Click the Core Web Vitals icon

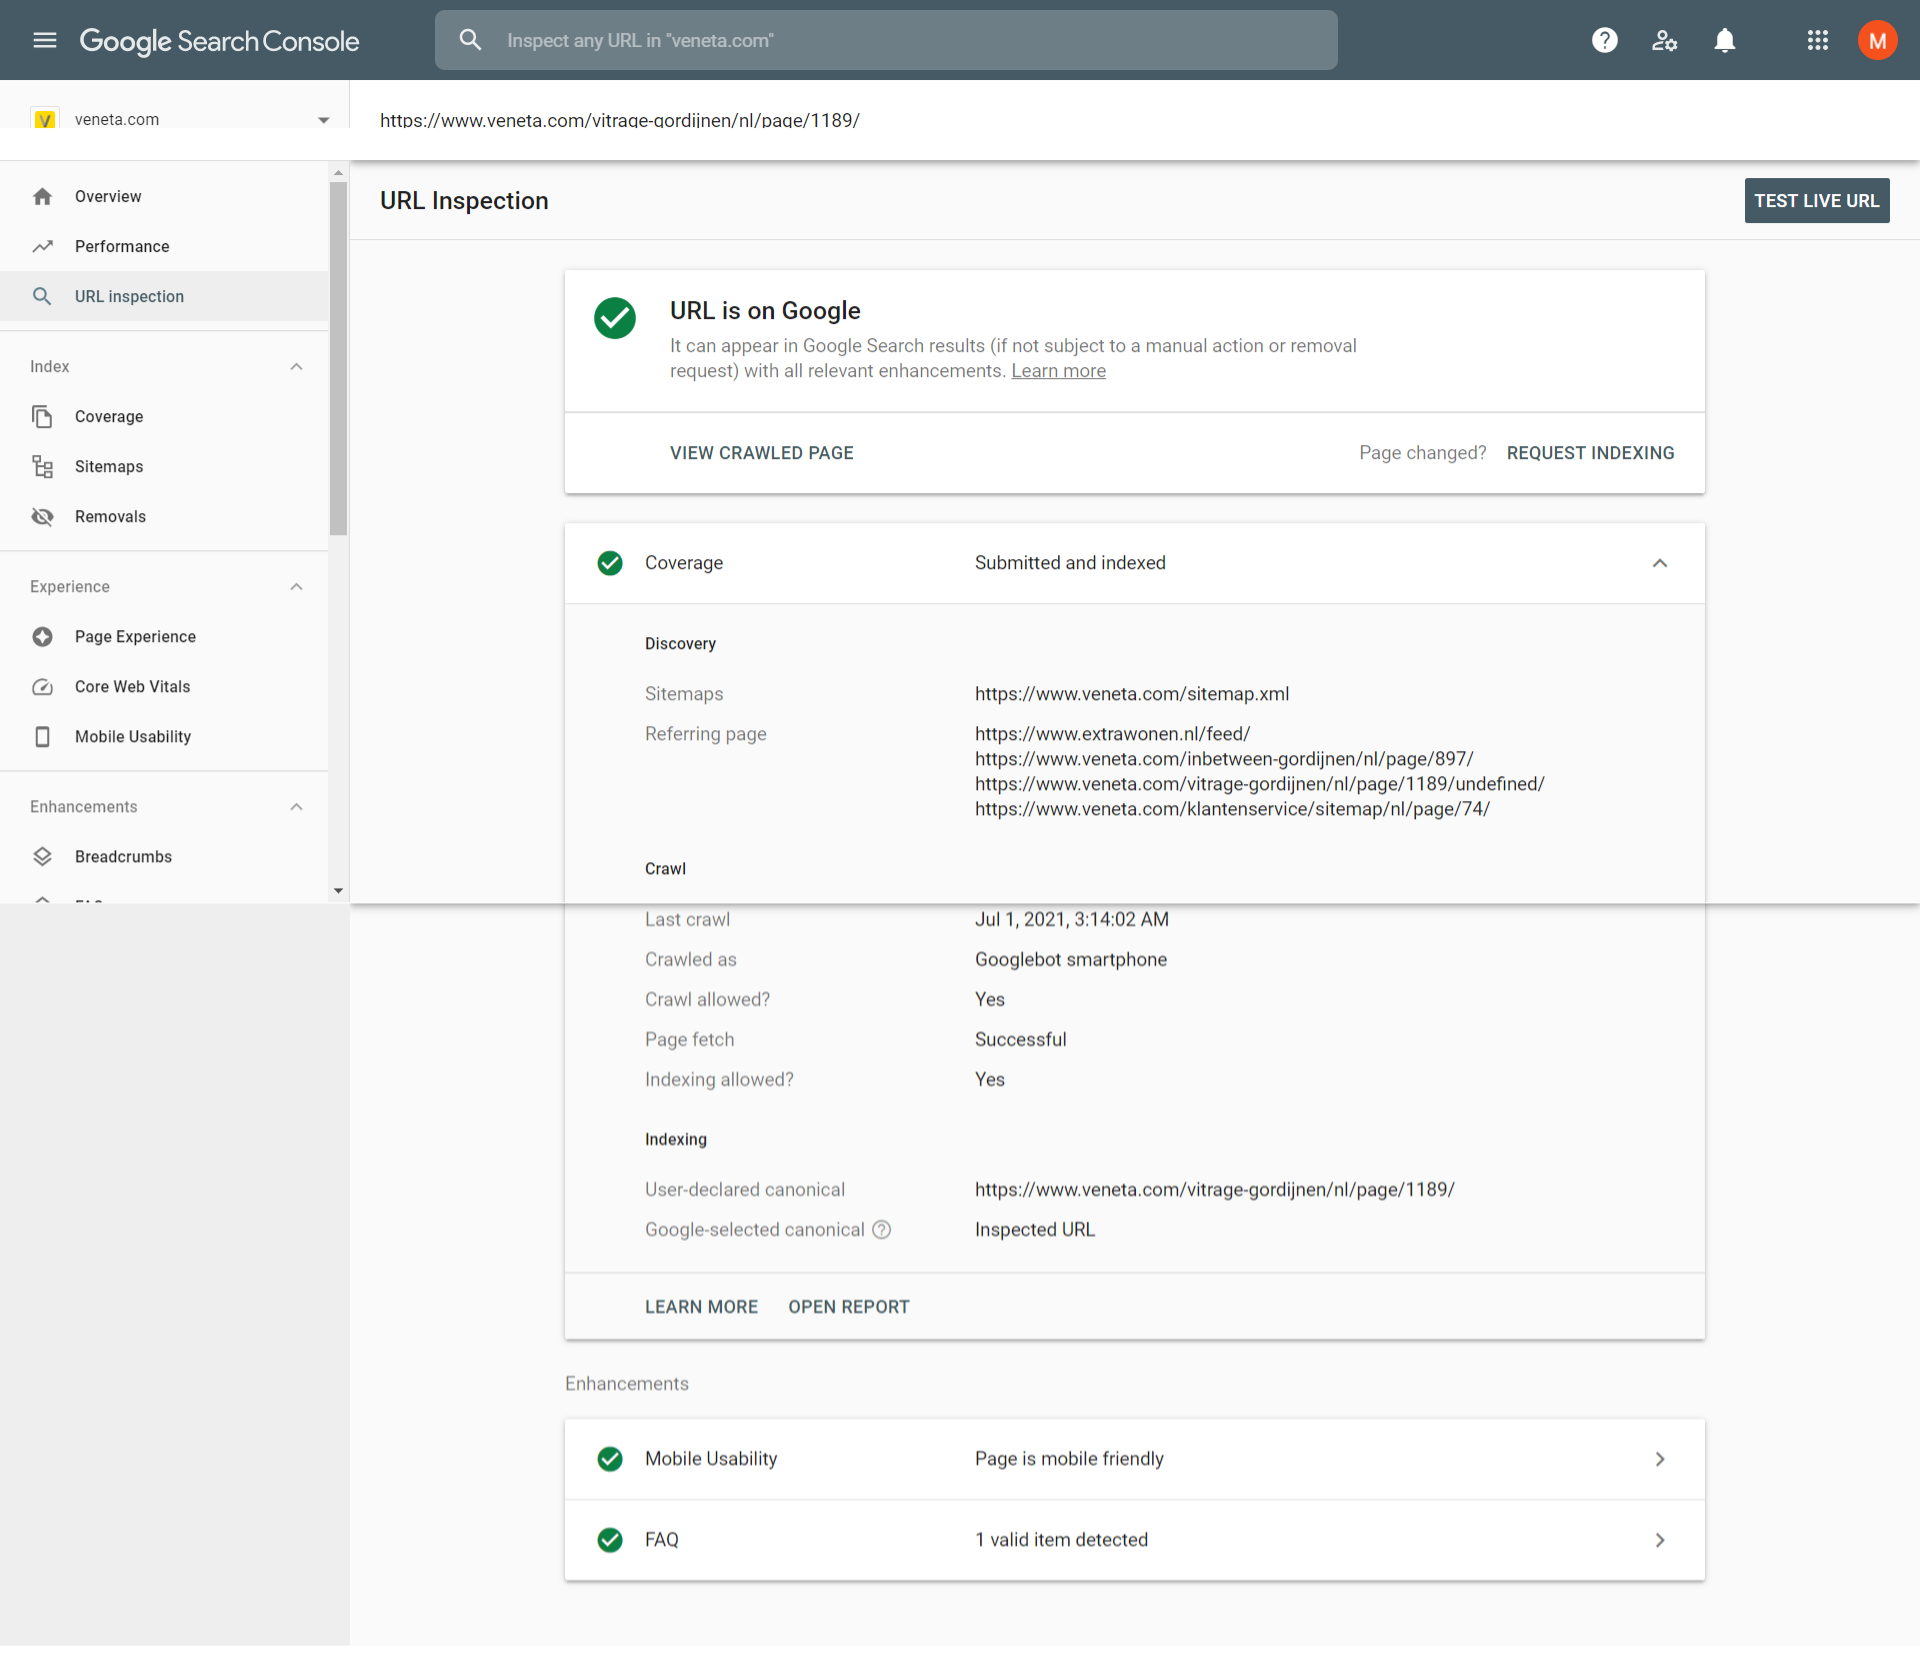click(x=44, y=685)
